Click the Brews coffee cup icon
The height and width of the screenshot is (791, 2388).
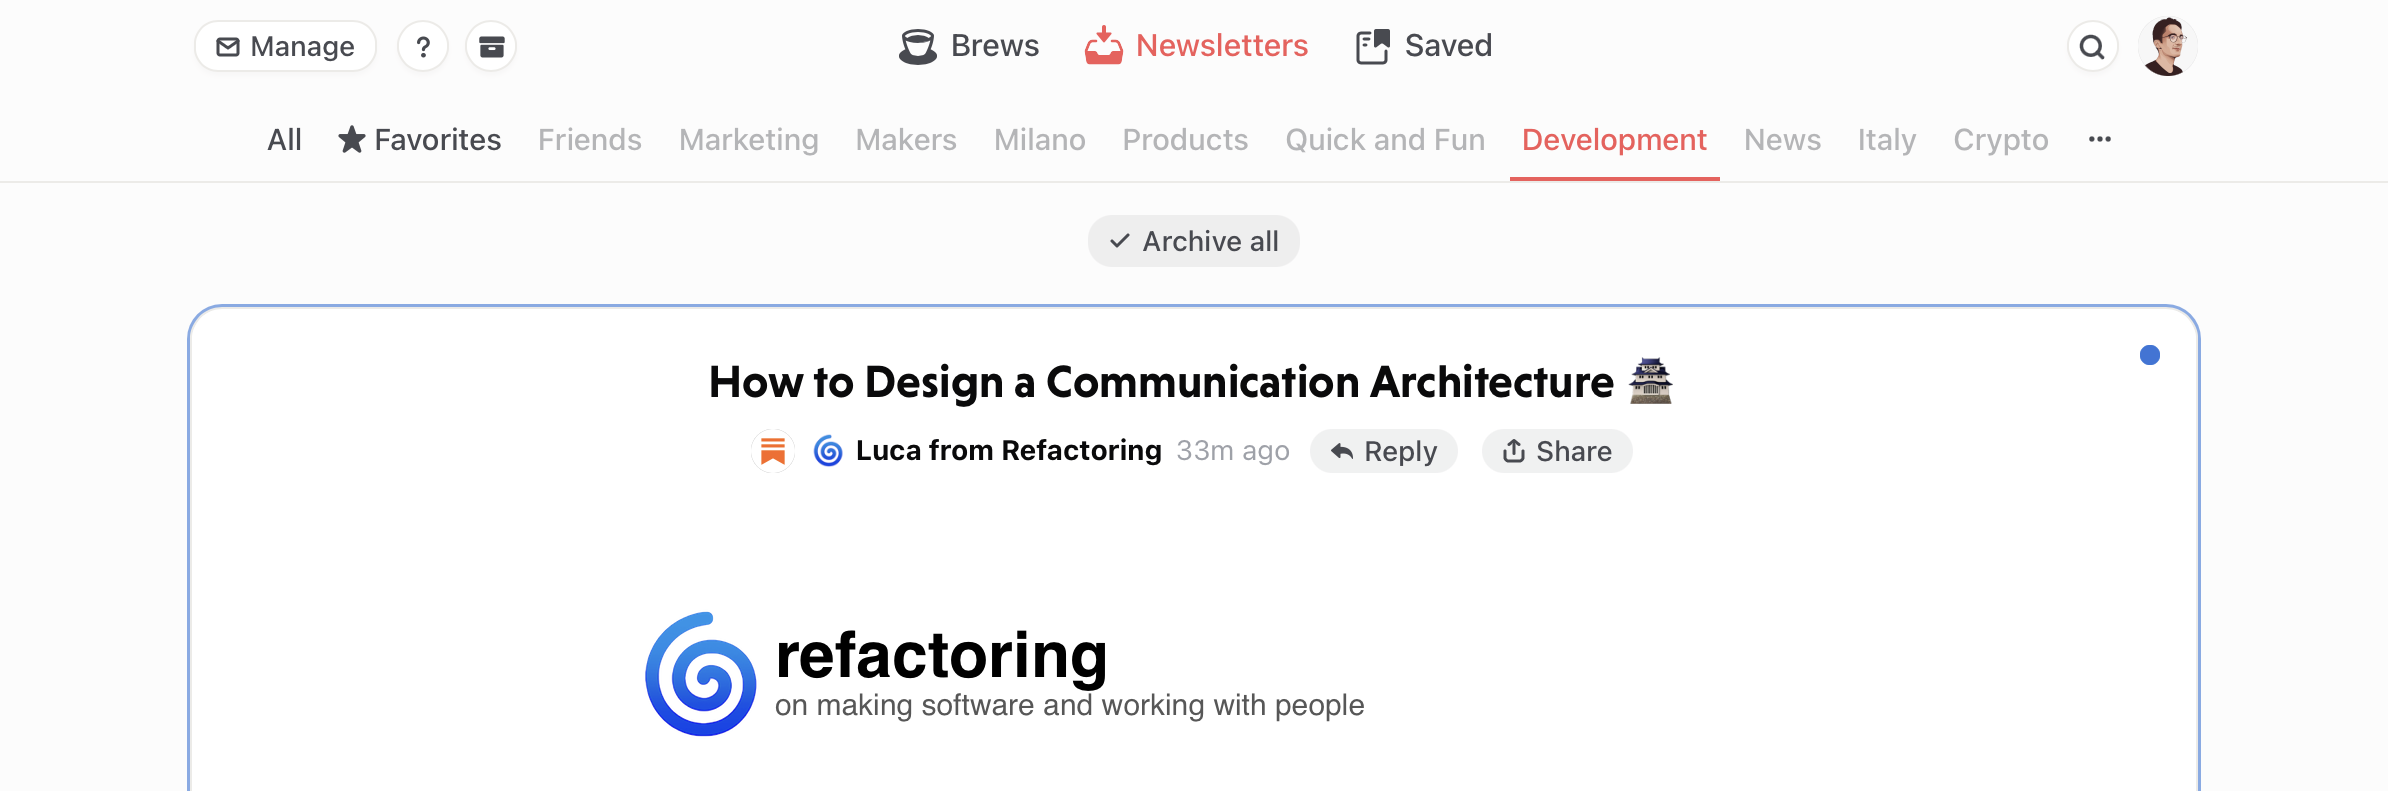click(x=917, y=46)
